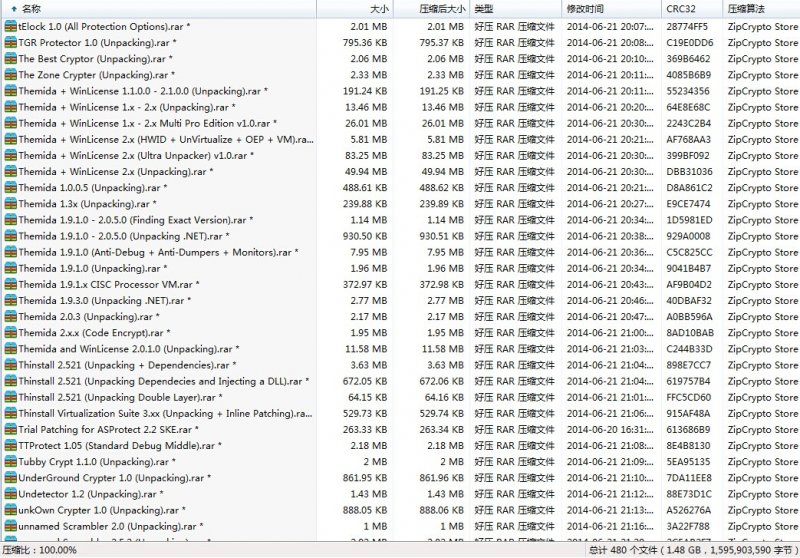800x558 pixels.
Task: Click the icon of TTProtect 1.05 archive
Action: tap(10, 446)
